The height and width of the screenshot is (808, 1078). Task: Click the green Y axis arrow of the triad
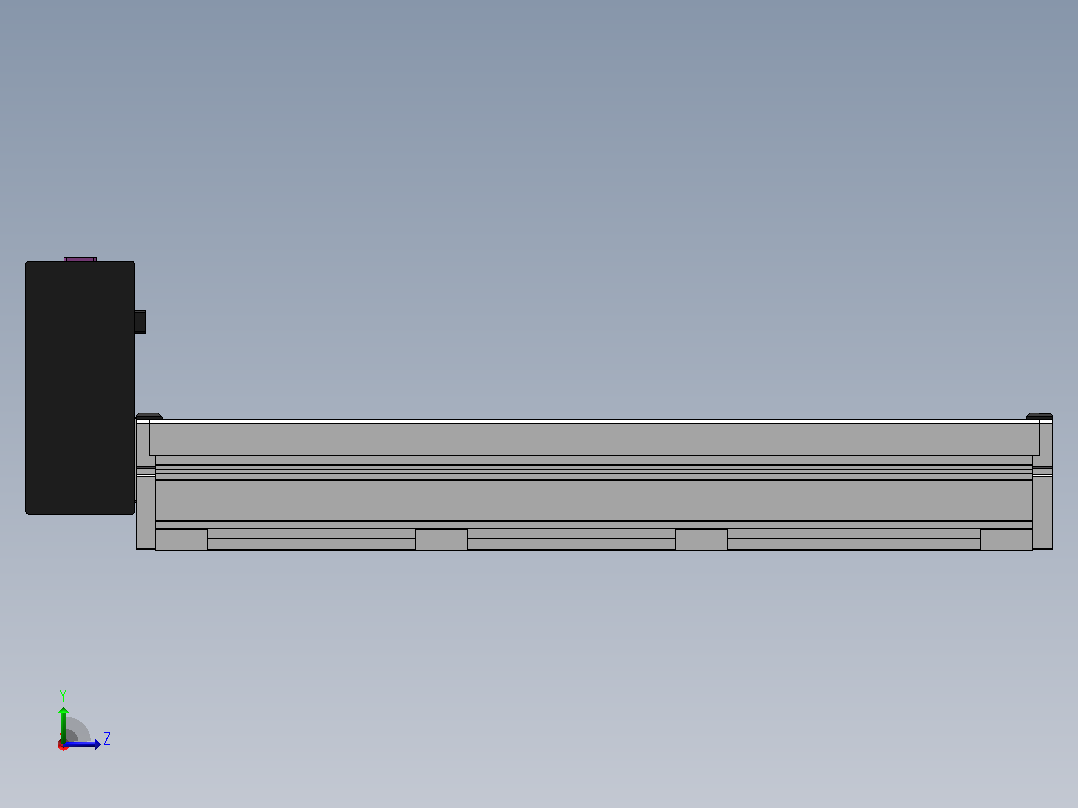[x=63, y=724]
